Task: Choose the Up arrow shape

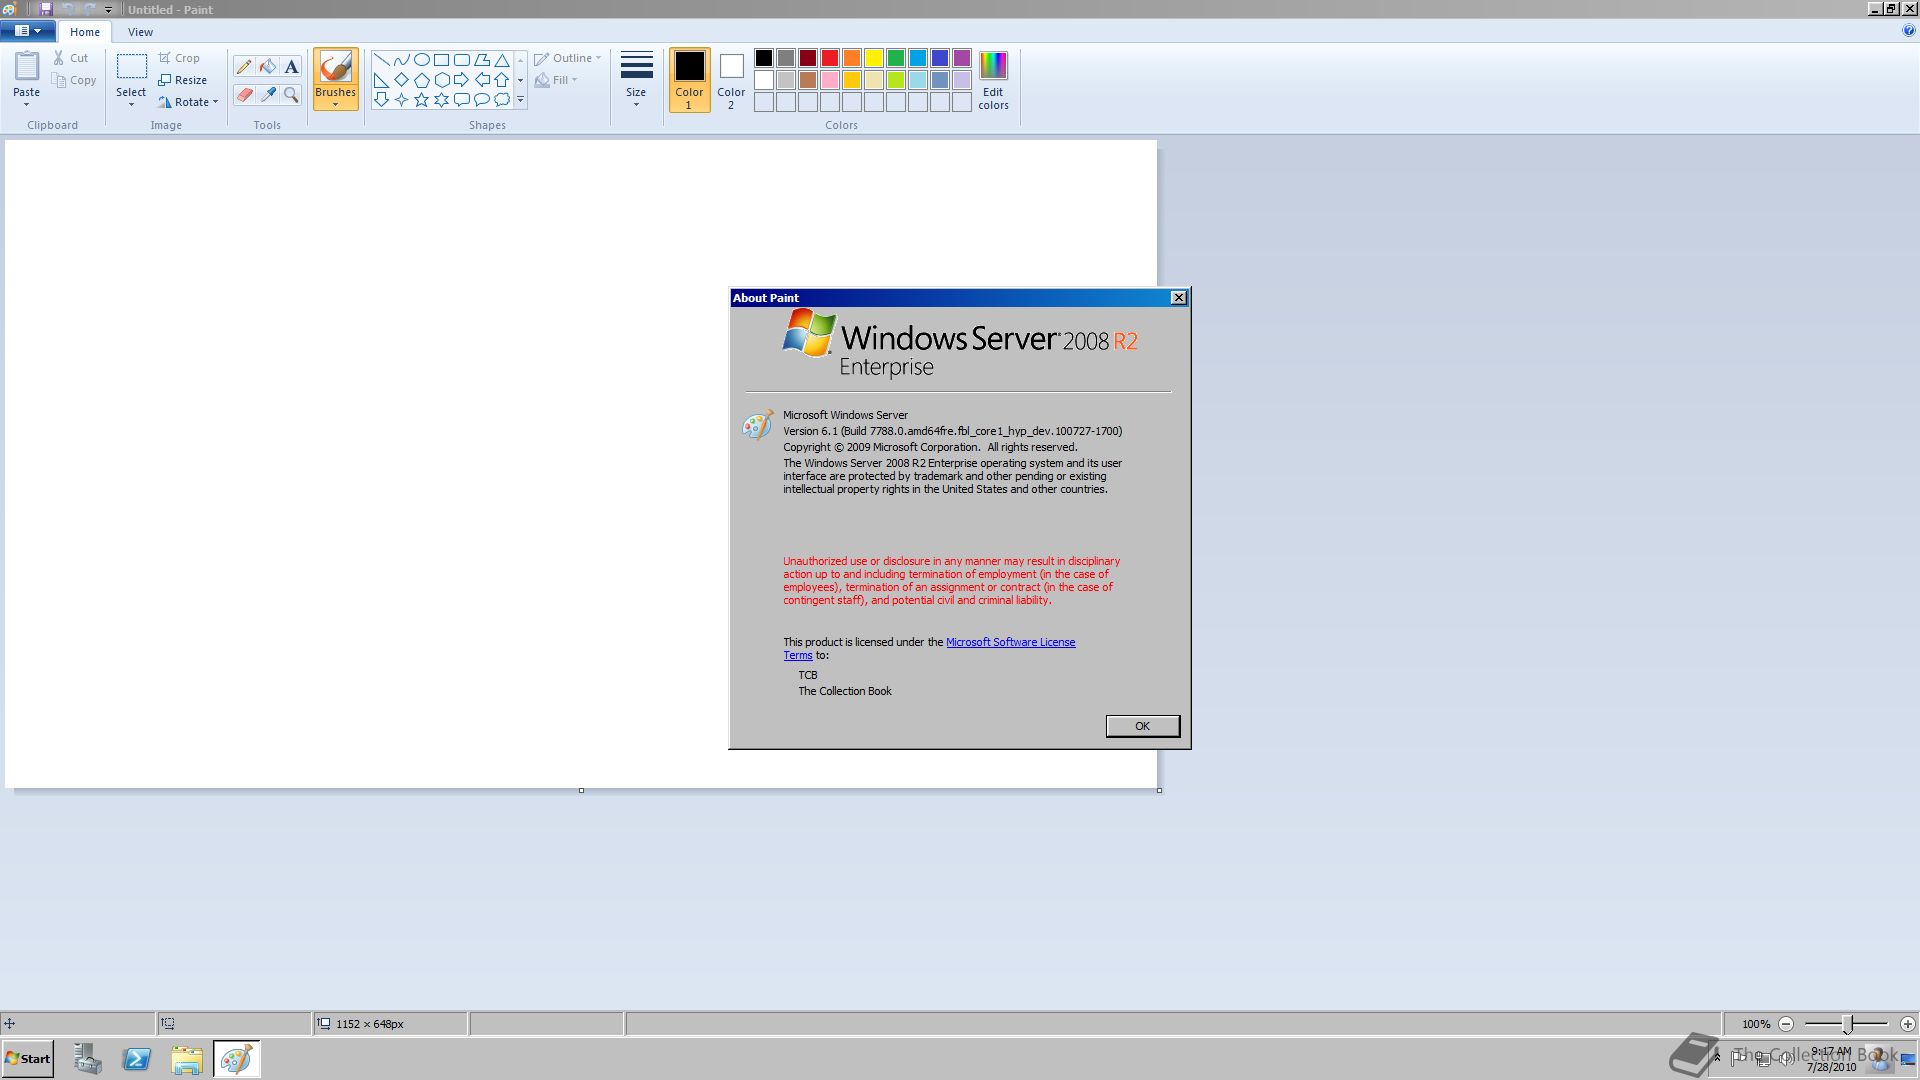Action: click(x=502, y=80)
